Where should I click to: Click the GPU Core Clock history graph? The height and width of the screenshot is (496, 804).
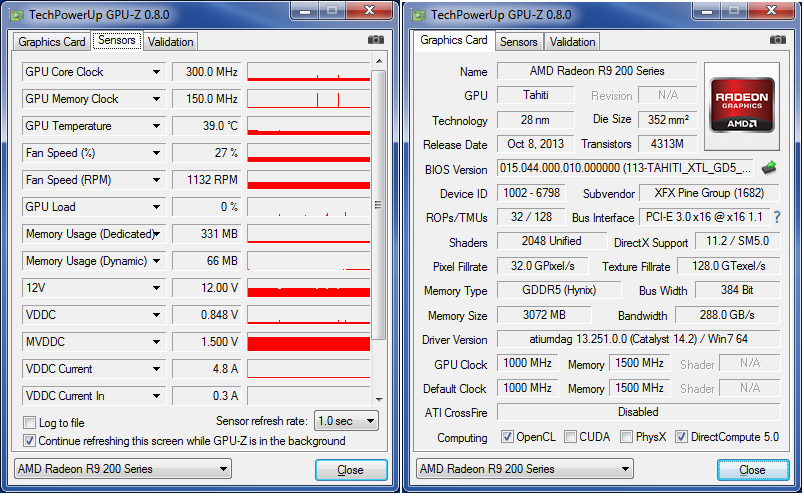[309, 72]
